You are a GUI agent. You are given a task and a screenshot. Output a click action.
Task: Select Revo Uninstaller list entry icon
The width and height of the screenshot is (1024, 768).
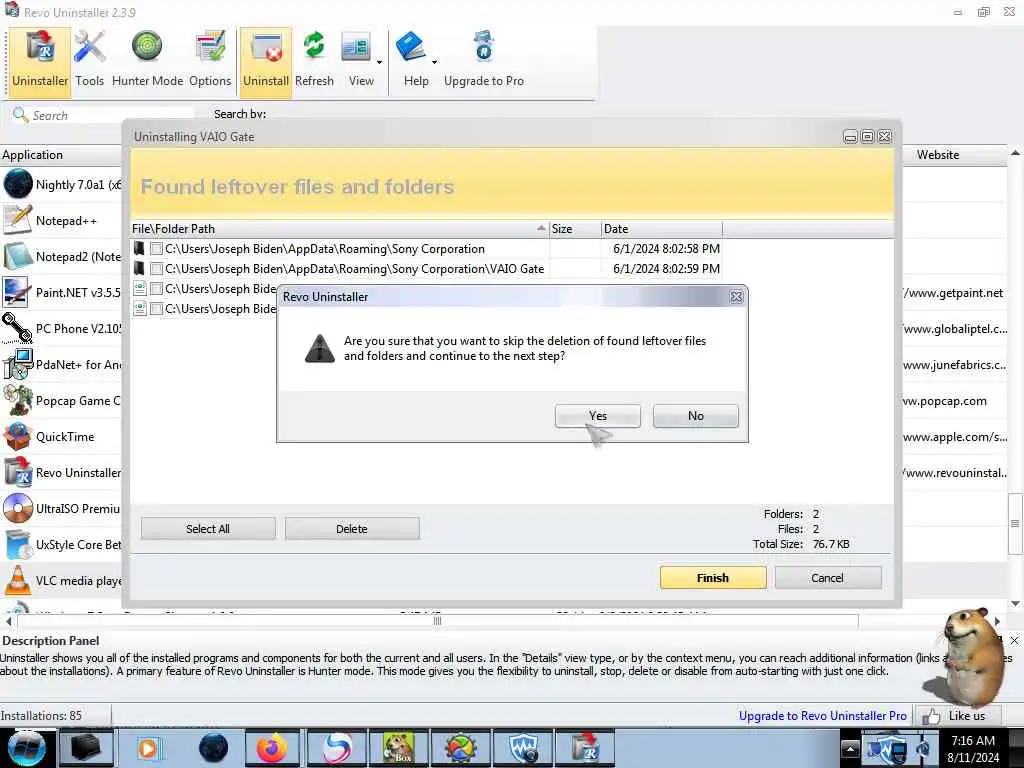(18, 472)
